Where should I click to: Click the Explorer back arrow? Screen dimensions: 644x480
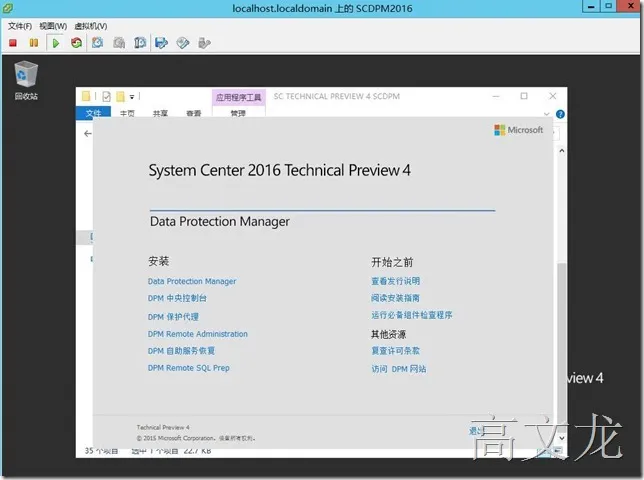click(87, 133)
